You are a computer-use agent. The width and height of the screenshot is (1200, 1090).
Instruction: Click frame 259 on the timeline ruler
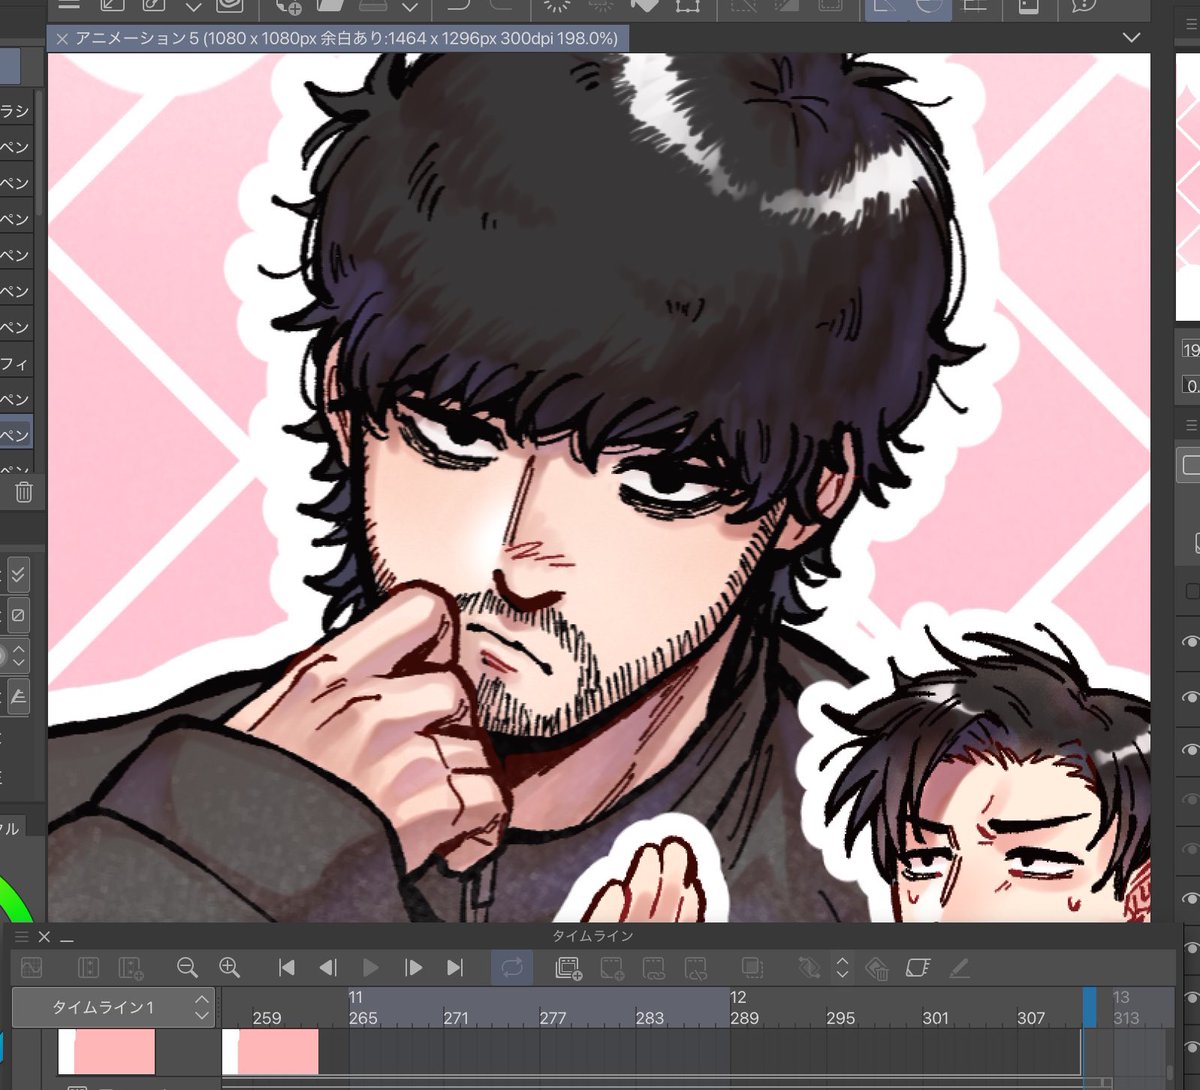(267, 1018)
